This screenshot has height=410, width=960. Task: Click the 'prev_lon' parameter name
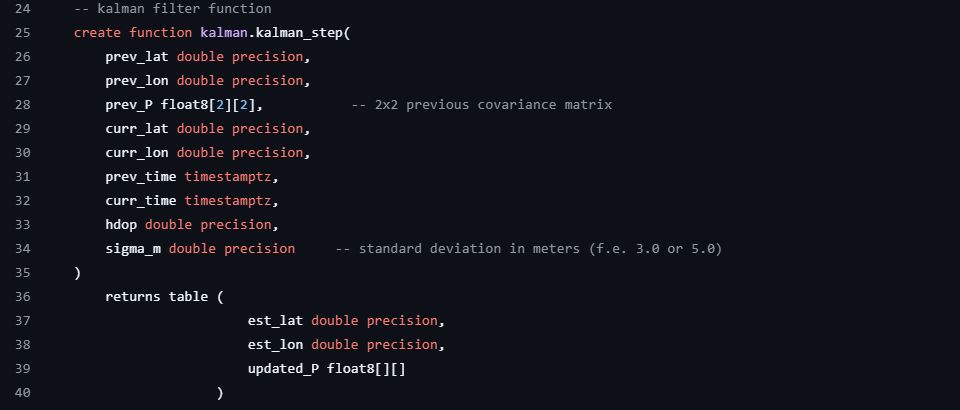point(137,80)
